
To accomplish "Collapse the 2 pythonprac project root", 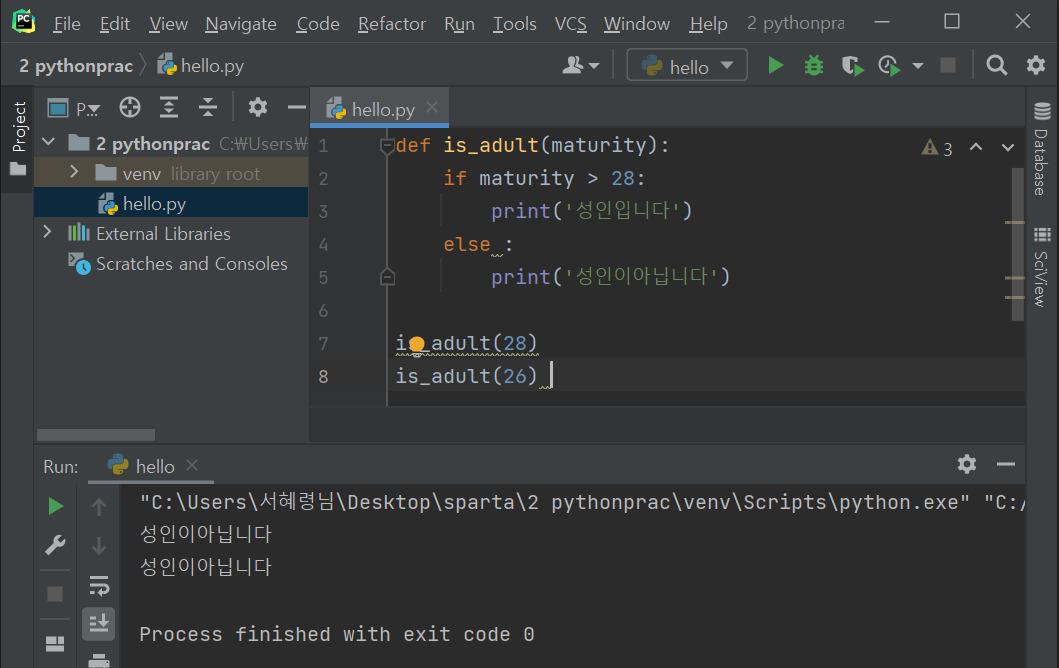I will (x=47, y=142).
